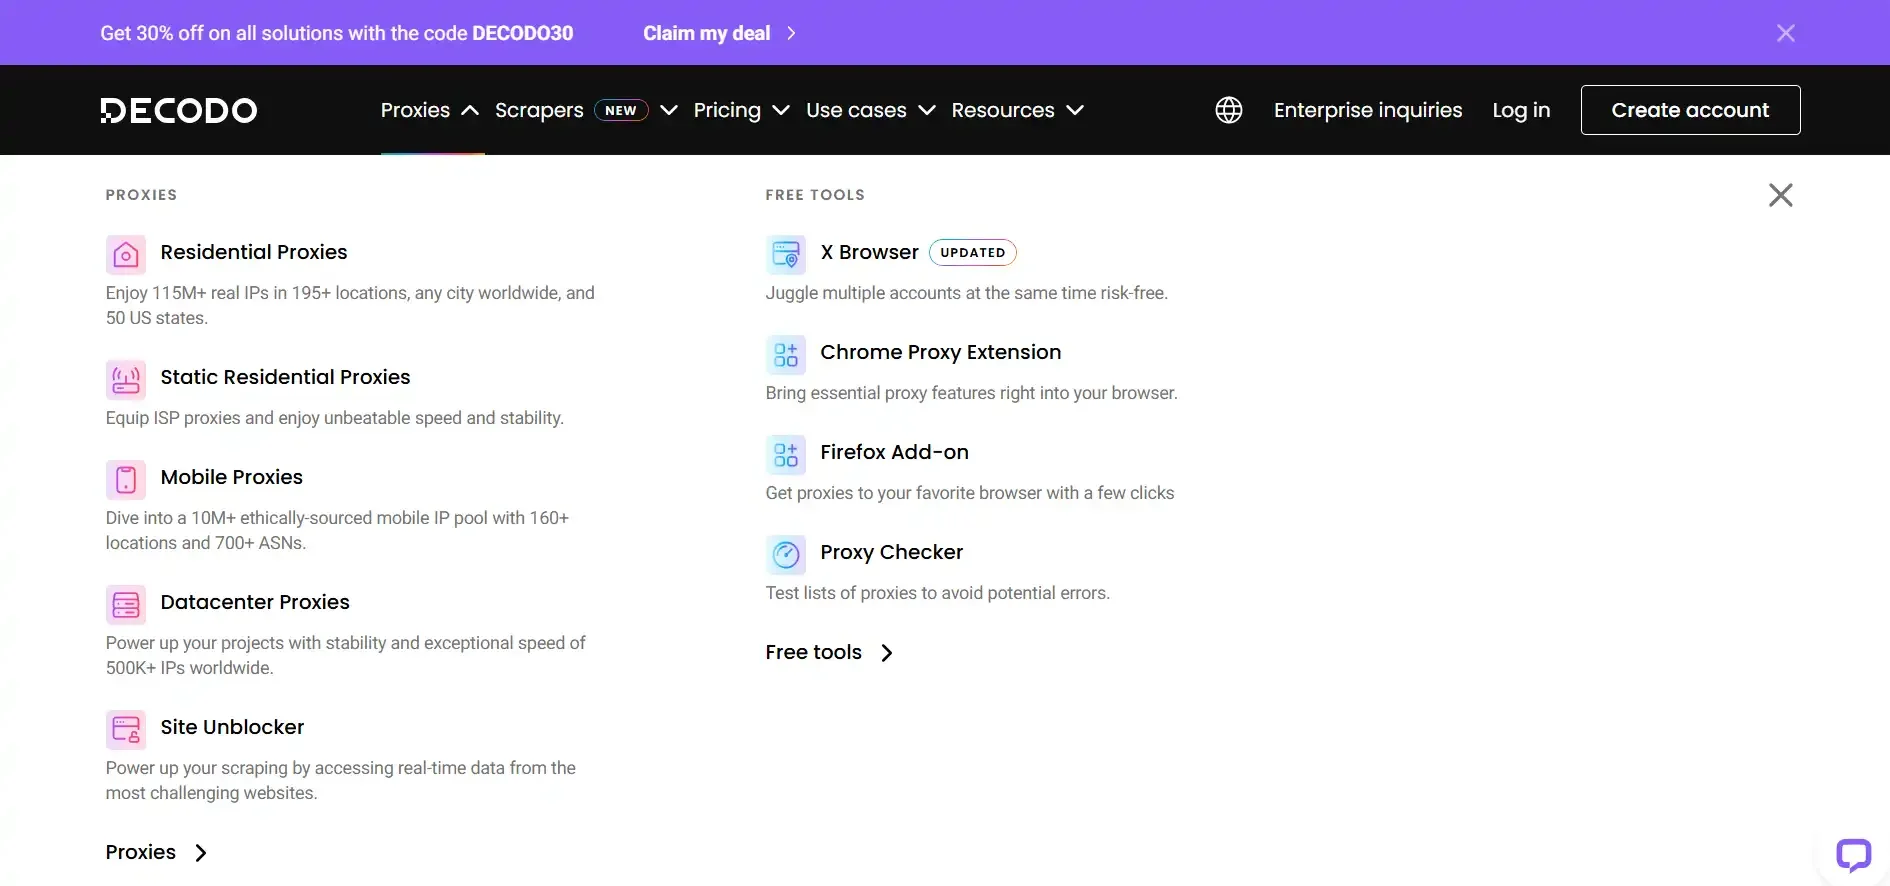
Task: Click the arrow next to bottom Proxies link
Action: [x=201, y=853]
